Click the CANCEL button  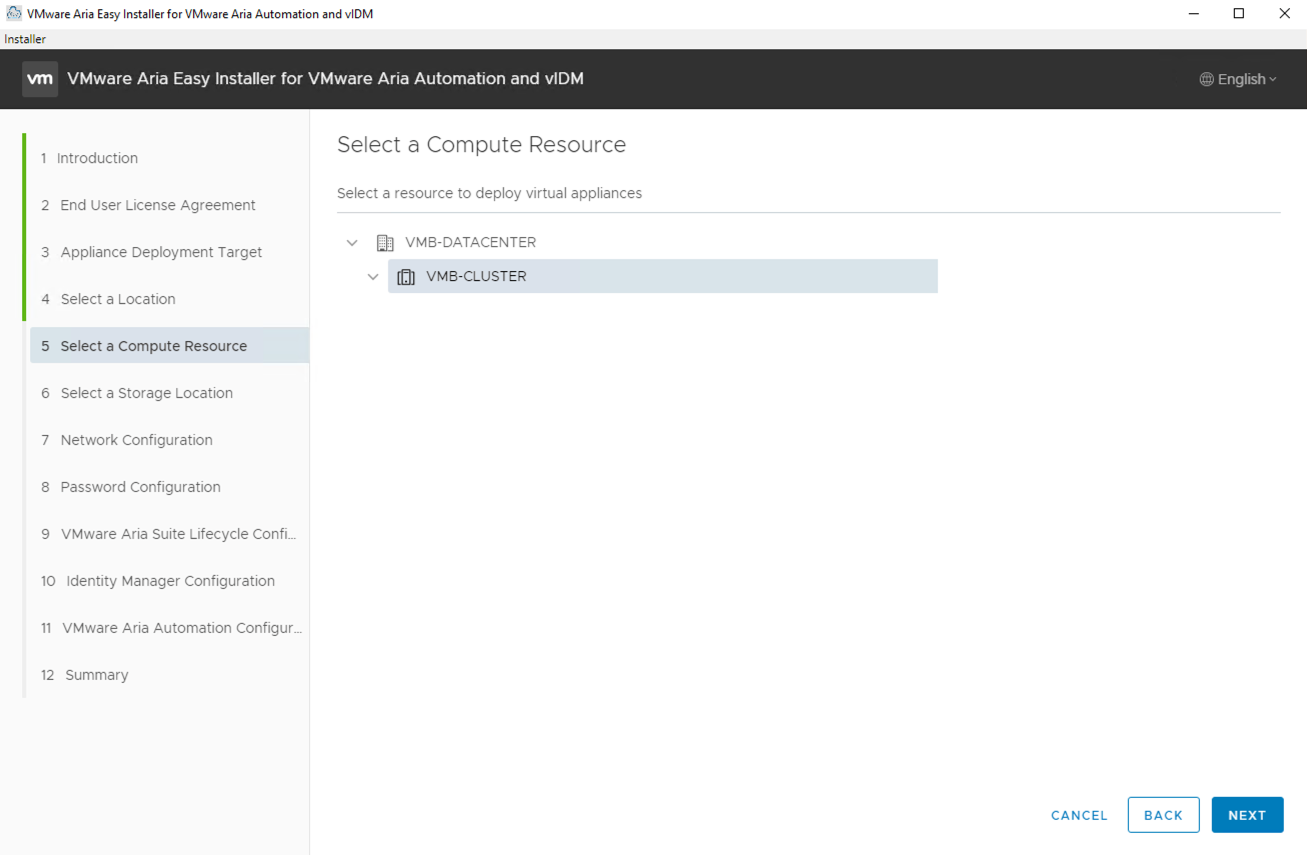coord(1079,815)
